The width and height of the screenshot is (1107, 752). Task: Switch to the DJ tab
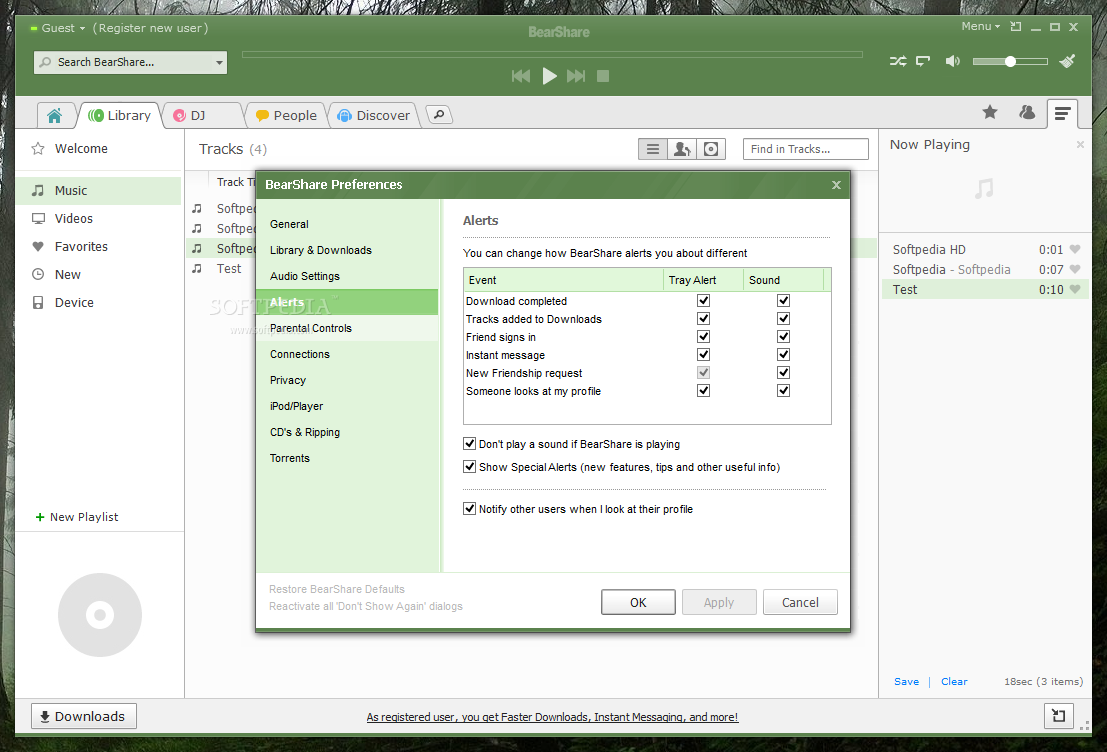point(201,115)
